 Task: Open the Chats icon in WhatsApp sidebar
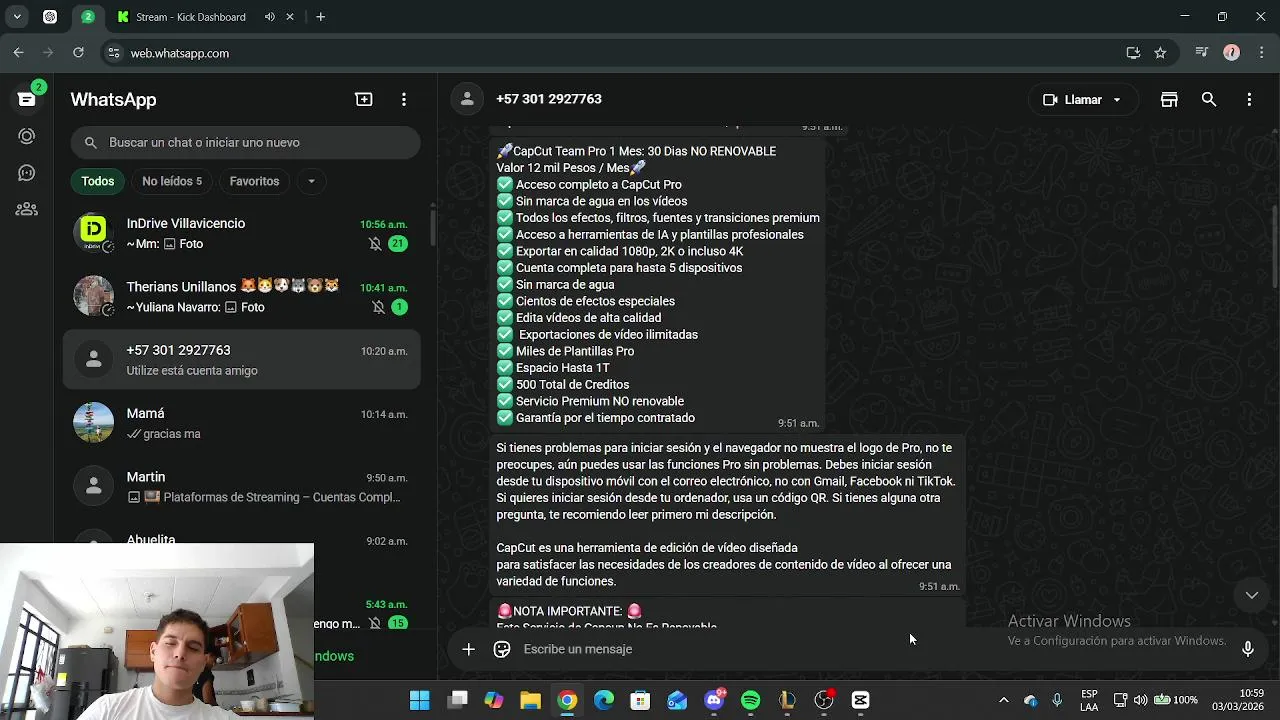pyautogui.click(x=27, y=99)
